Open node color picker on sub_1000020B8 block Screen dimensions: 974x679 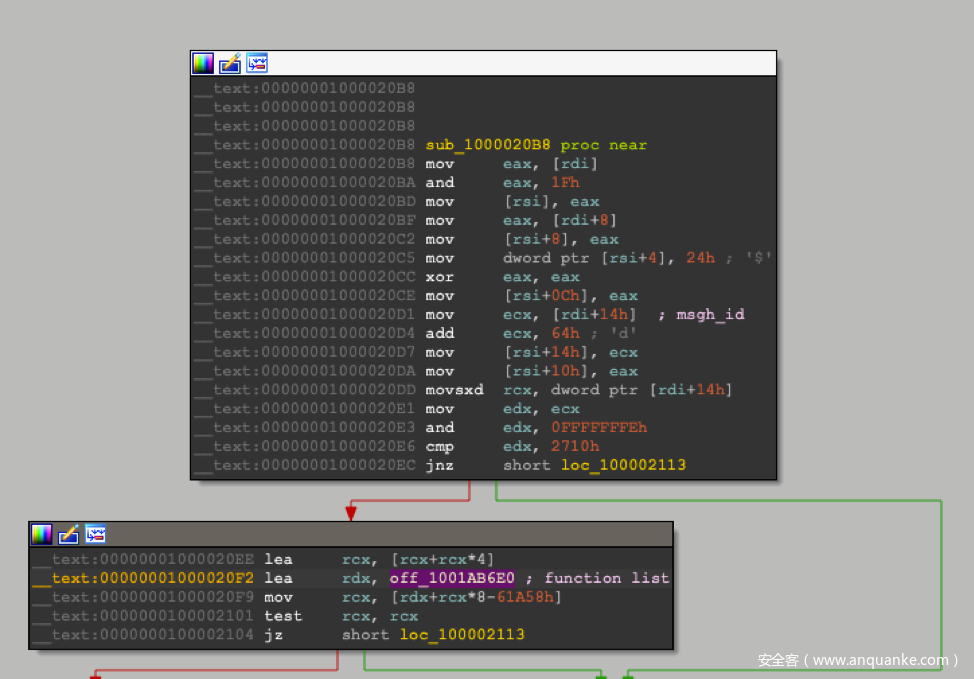tap(203, 64)
